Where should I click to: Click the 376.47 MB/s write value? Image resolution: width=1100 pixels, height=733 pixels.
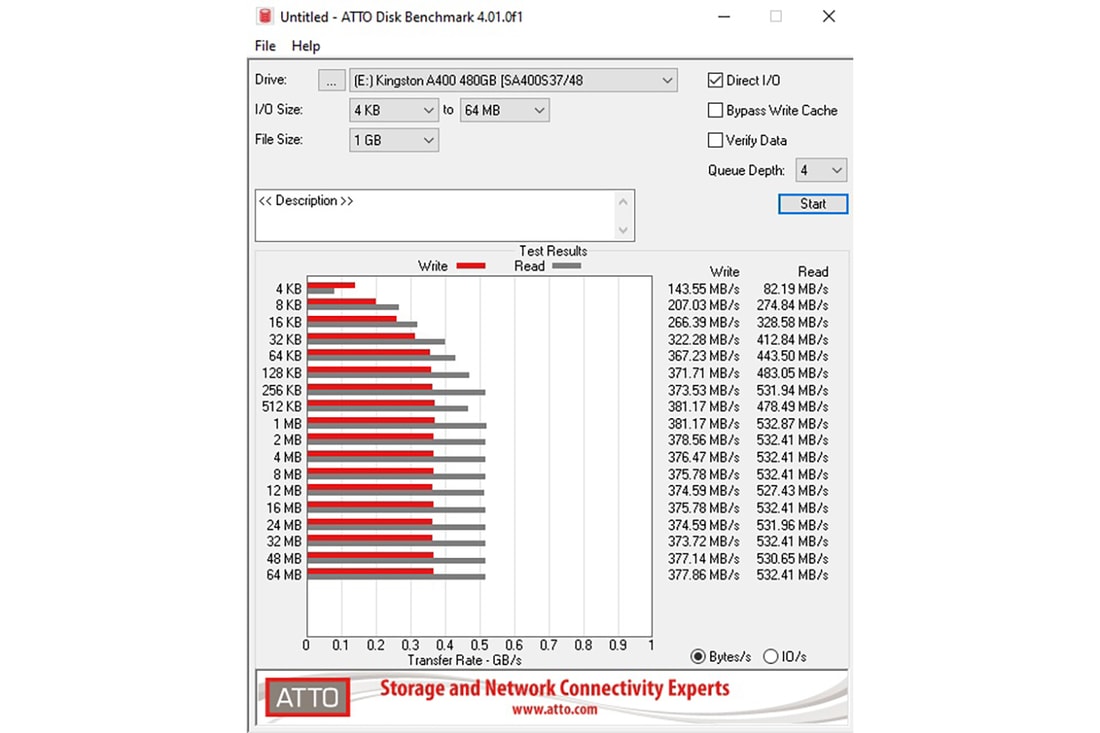(x=703, y=457)
